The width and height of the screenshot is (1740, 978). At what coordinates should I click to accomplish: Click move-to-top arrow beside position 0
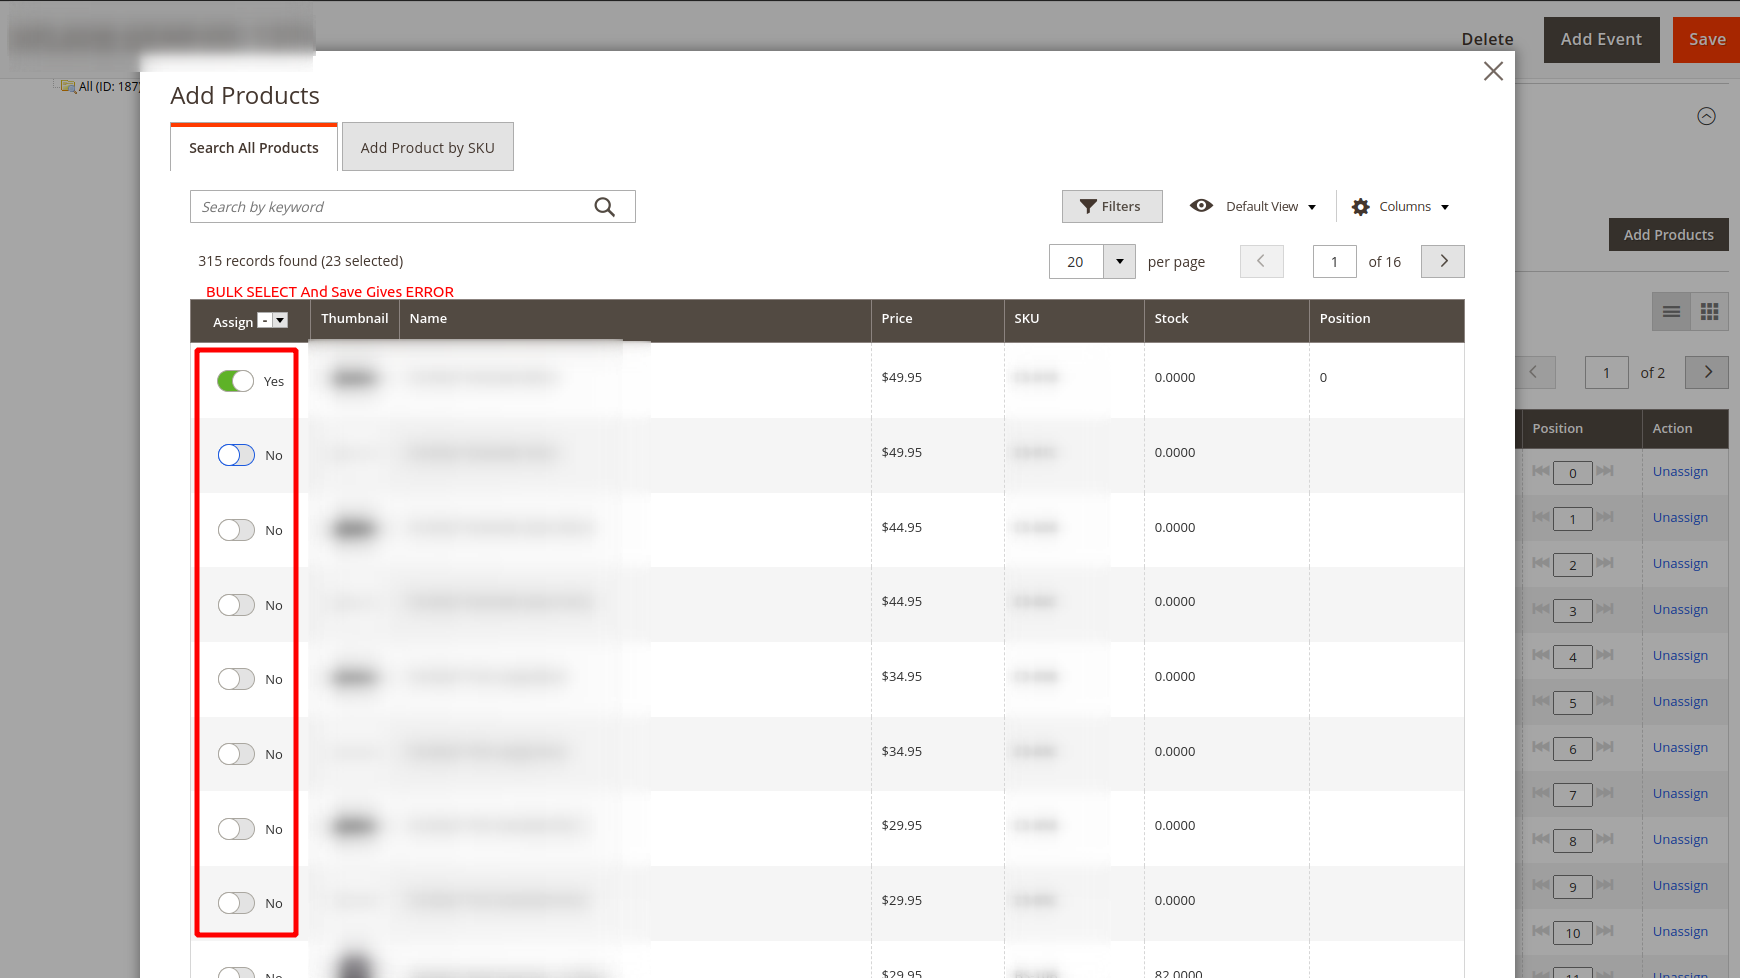click(1540, 472)
